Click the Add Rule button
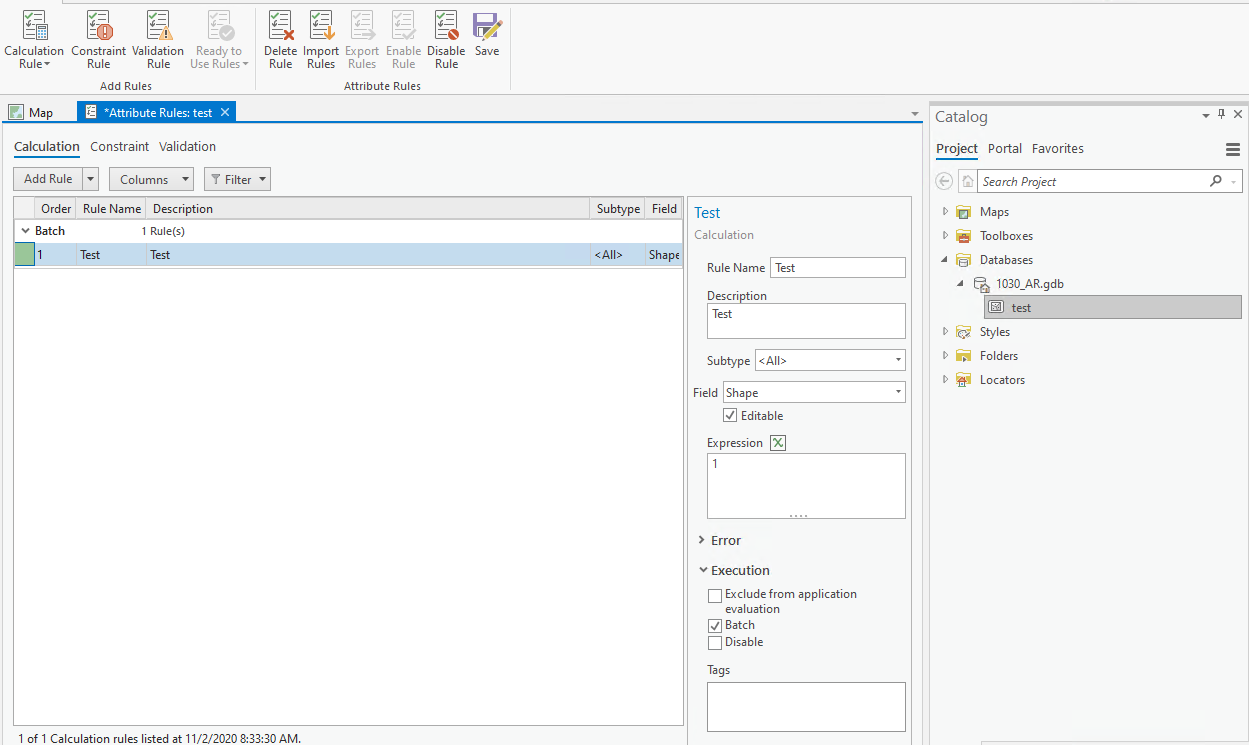 pyautogui.click(x=48, y=180)
